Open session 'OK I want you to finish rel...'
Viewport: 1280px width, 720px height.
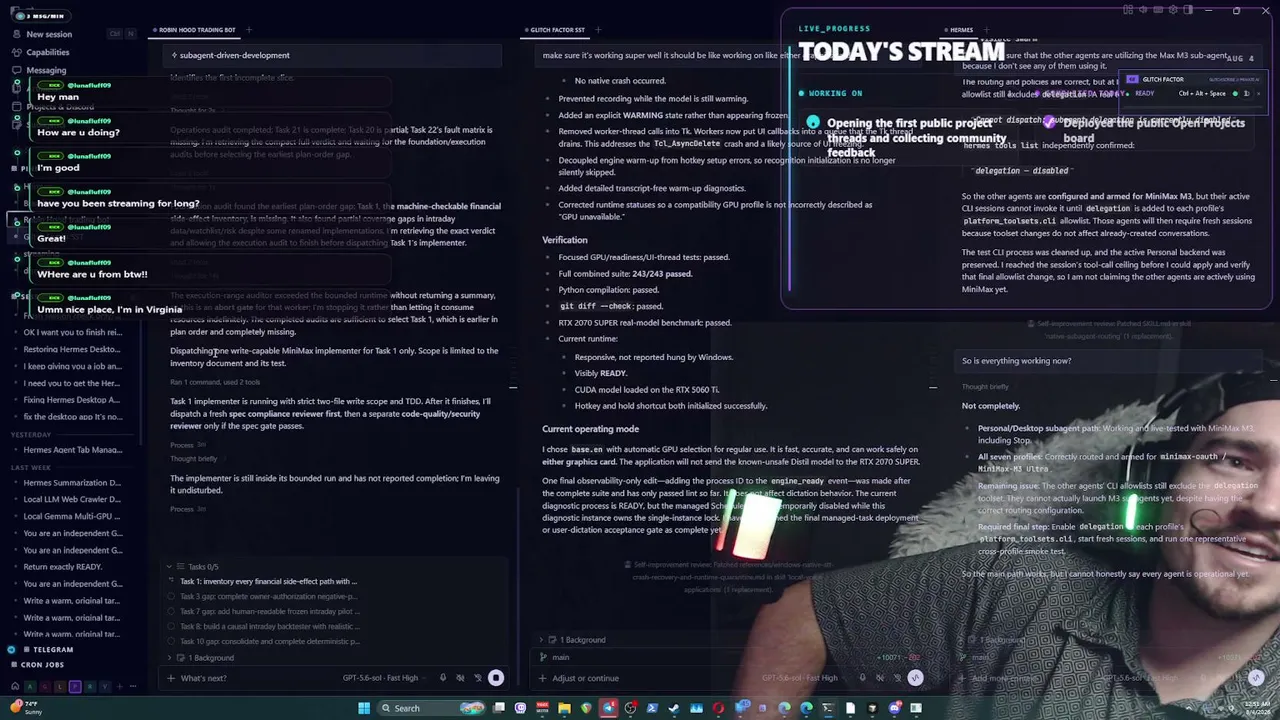[72, 332]
